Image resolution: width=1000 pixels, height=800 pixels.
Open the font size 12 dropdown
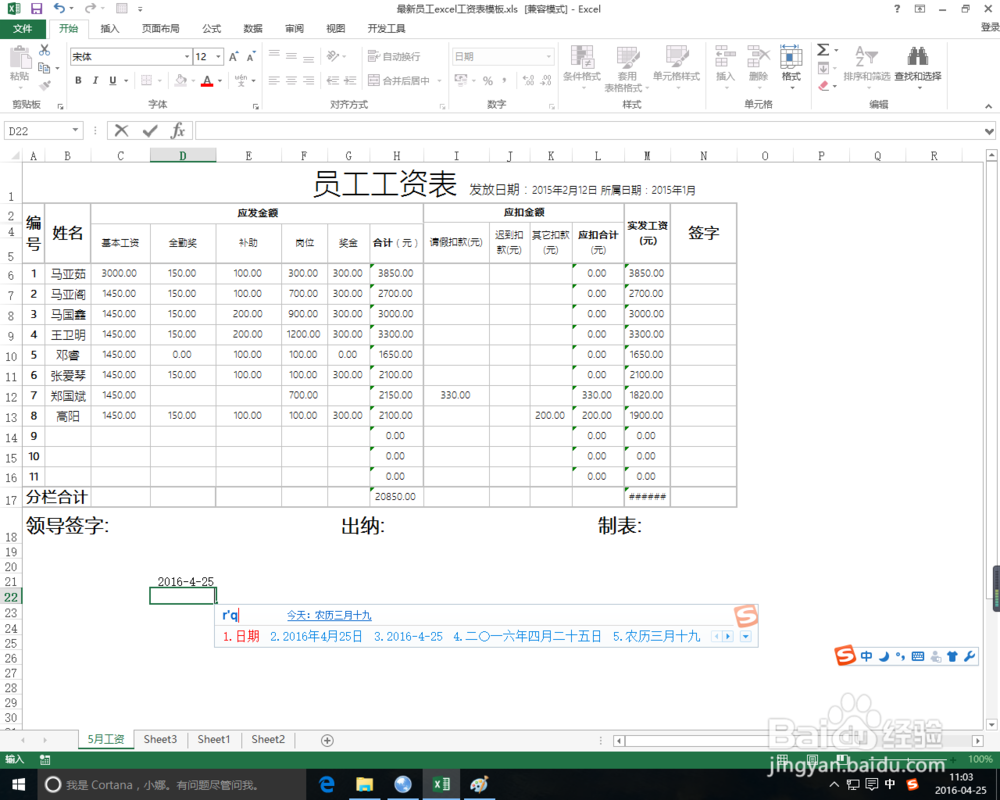[x=218, y=57]
